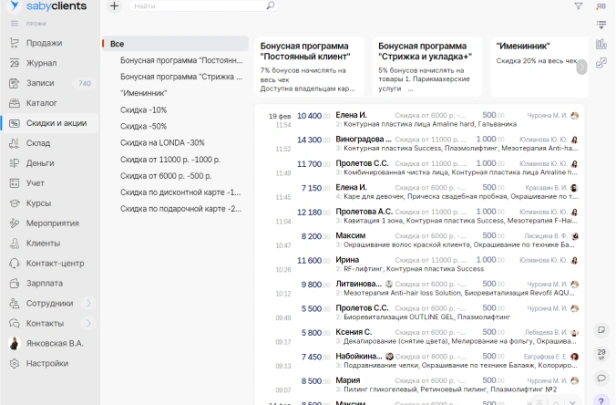The width and height of the screenshot is (616, 405).
Task: Show more promo cards with the right arrow
Action: pyautogui.click(x=582, y=67)
